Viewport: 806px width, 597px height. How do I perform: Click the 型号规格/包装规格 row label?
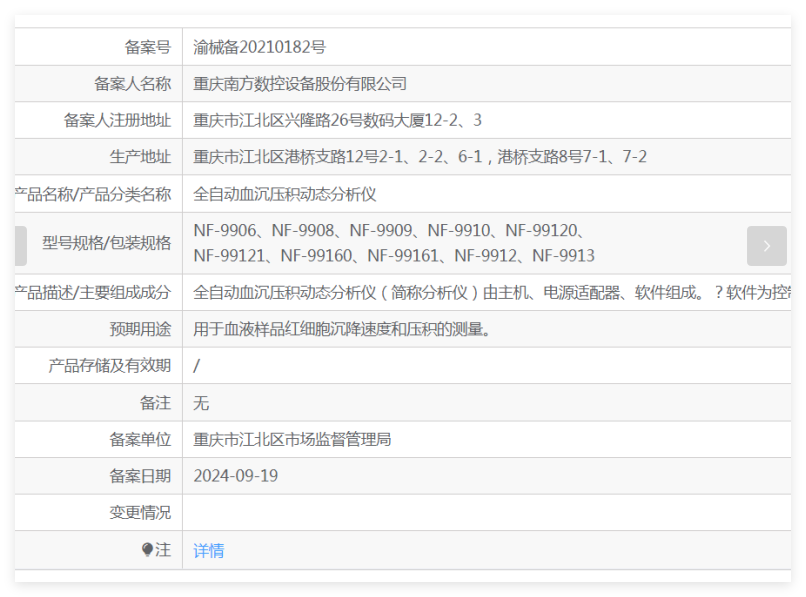106,243
